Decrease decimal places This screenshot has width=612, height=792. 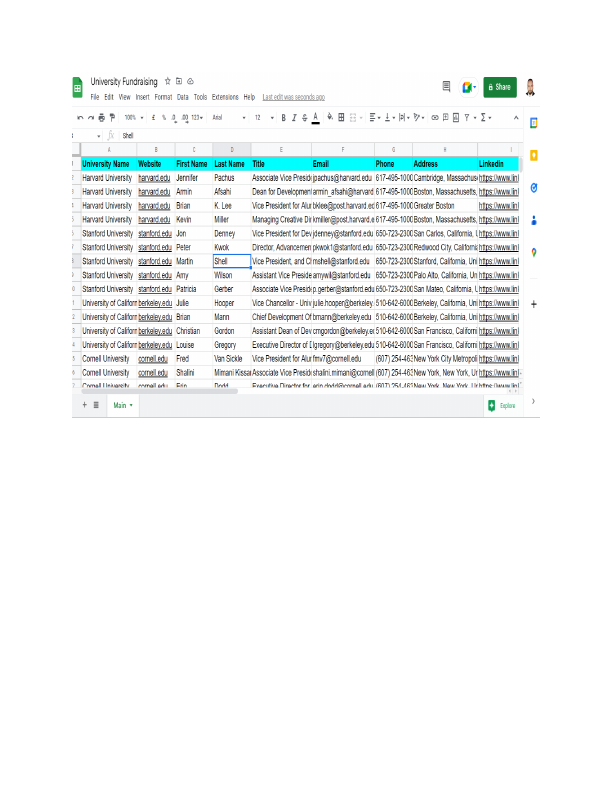[174, 118]
